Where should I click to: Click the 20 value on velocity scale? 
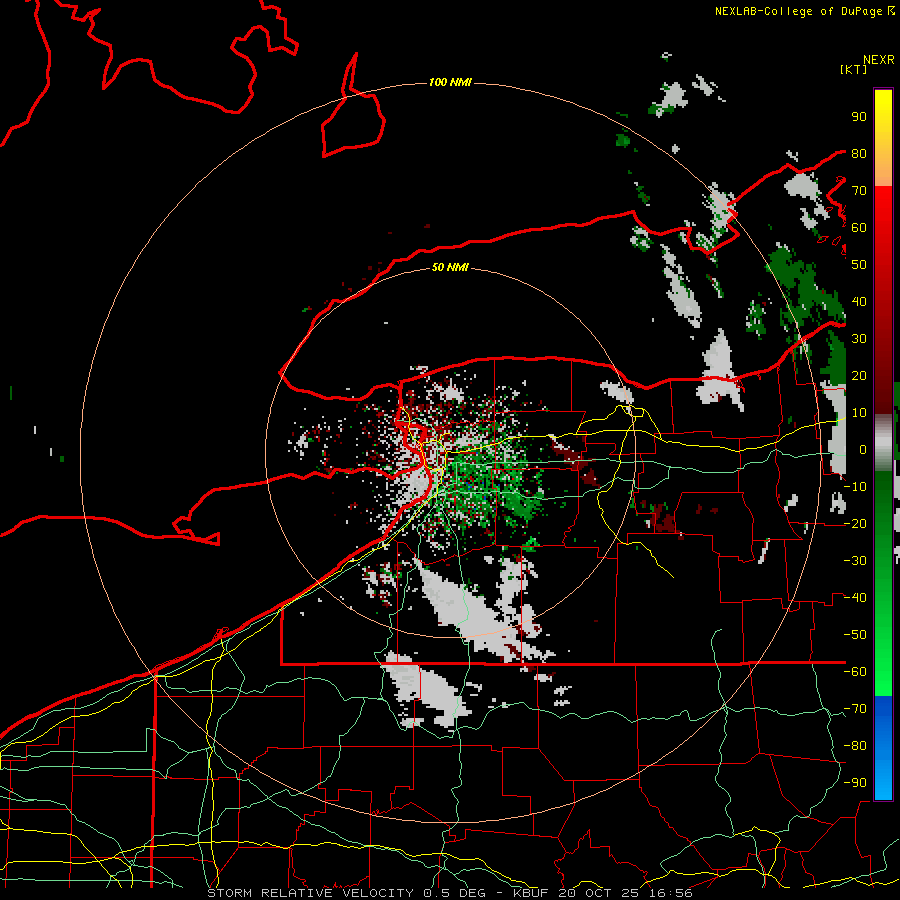click(x=859, y=375)
